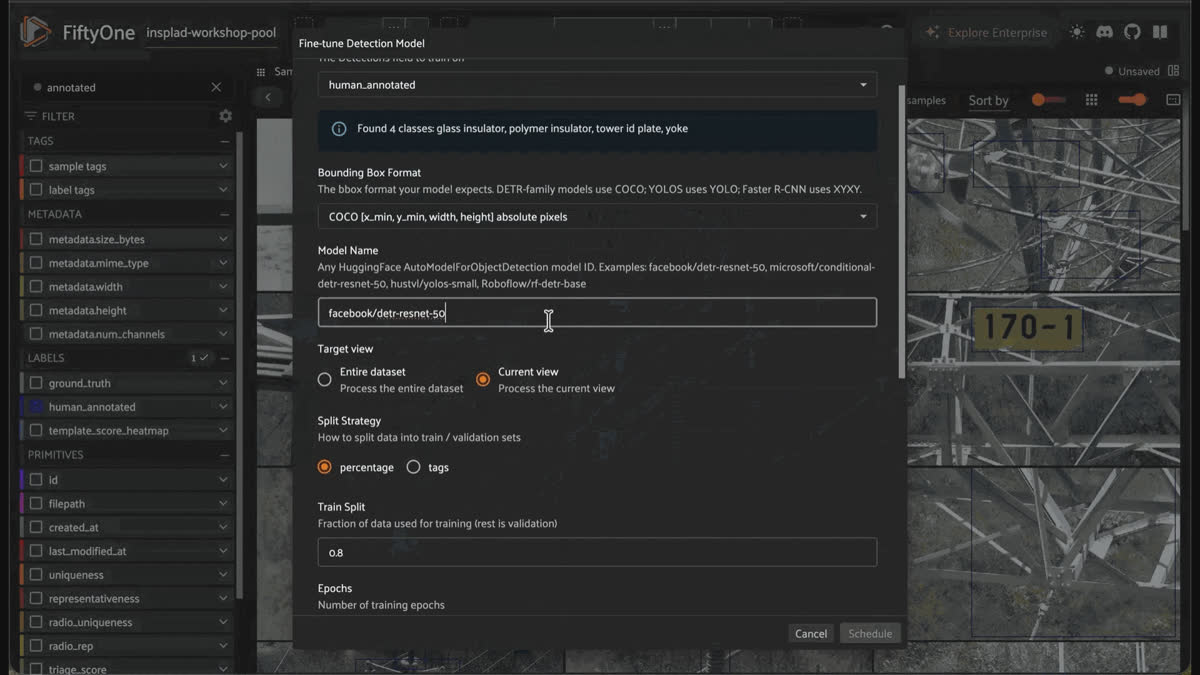Viewport: 1200px width, 675px height.
Task: Check the last_modified_at checkbox
Action: click(36, 551)
